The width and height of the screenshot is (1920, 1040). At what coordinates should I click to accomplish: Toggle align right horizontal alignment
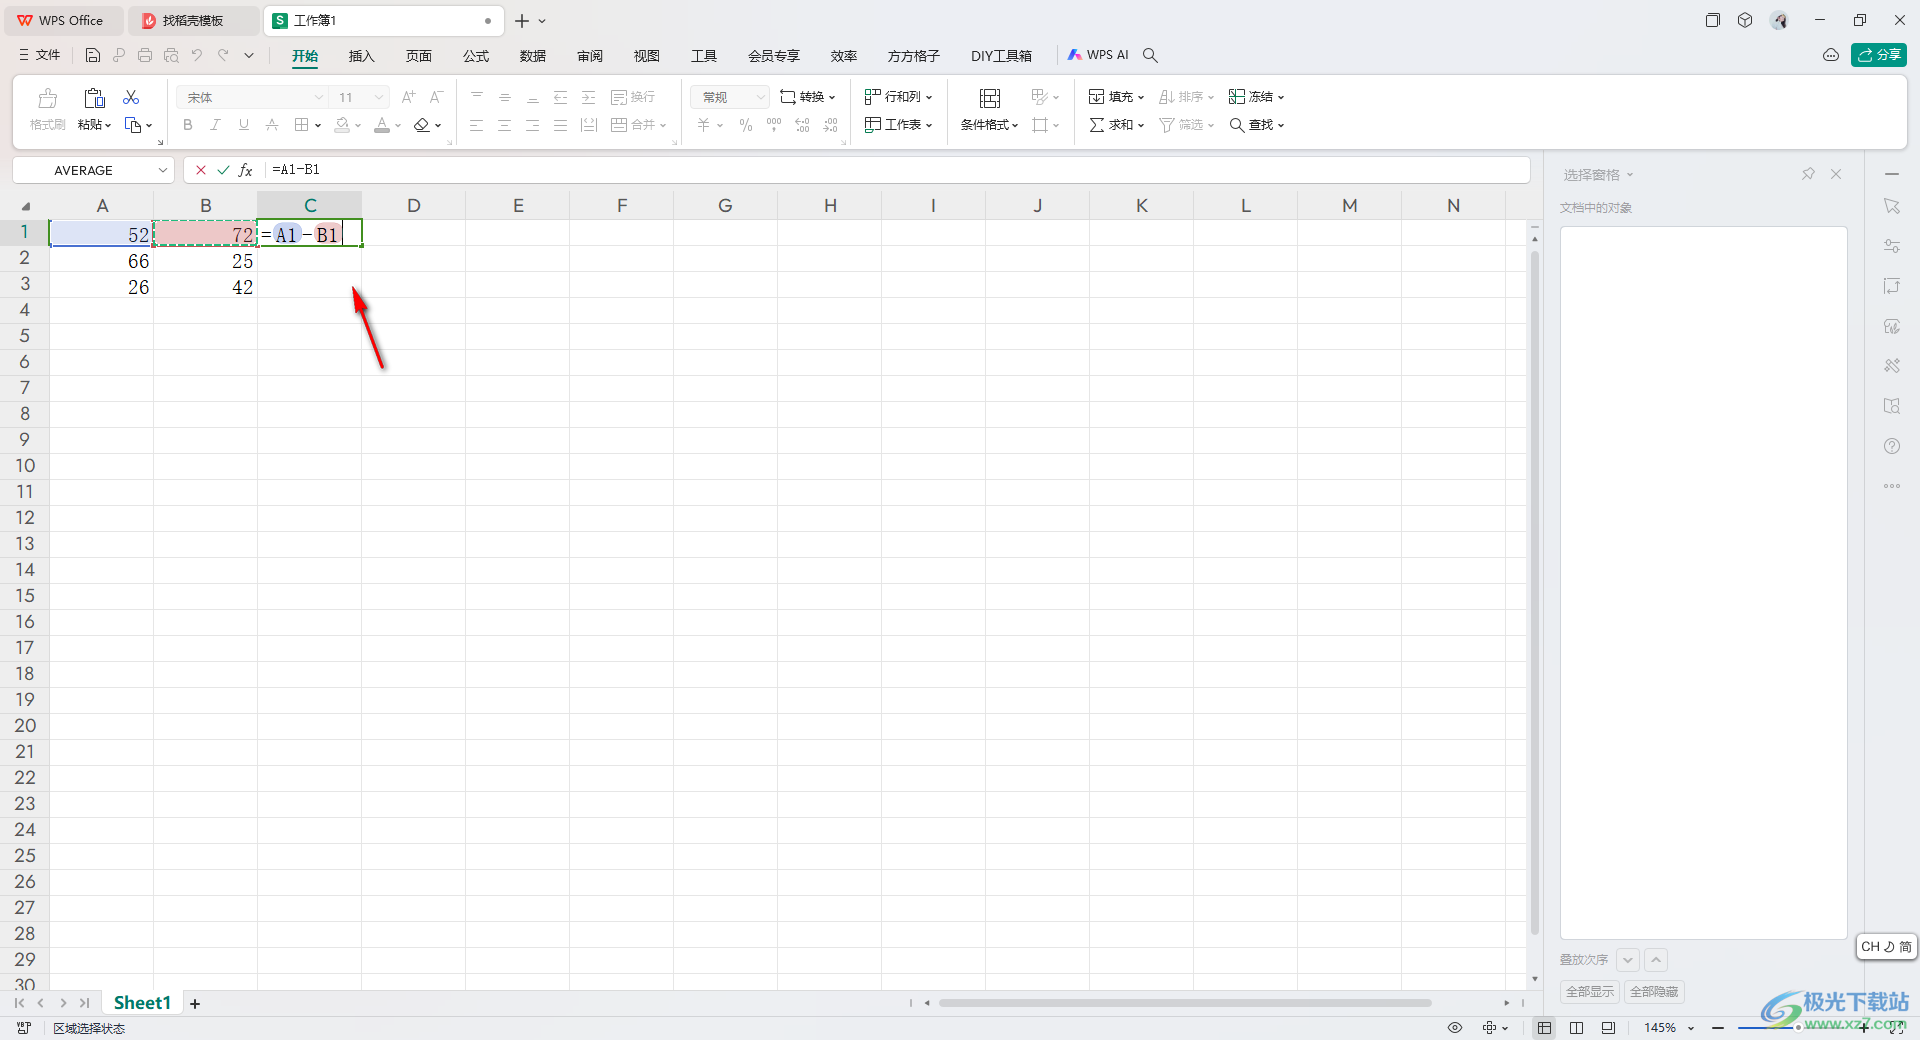[x=533, y=125]
